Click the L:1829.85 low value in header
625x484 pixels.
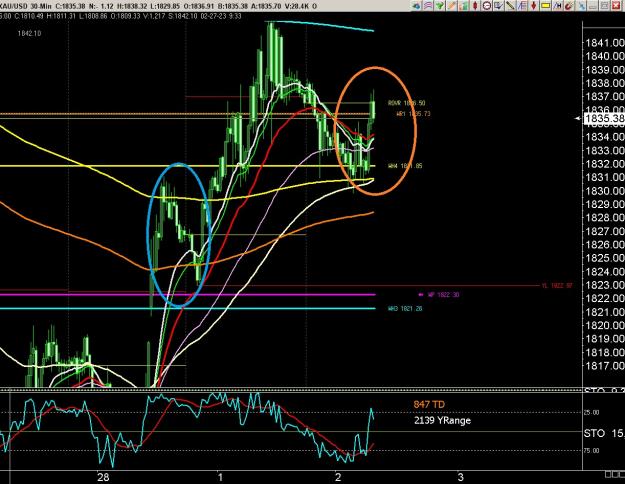coord(165,6)
